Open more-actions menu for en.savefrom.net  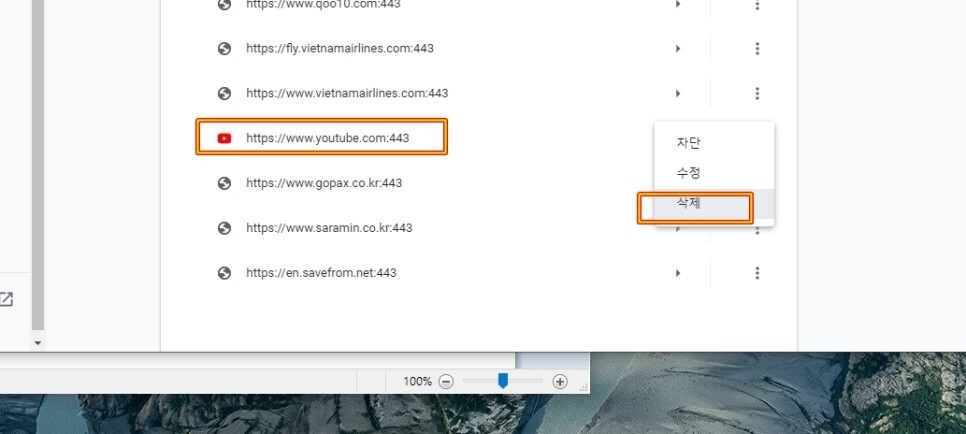tap(757, 272)
